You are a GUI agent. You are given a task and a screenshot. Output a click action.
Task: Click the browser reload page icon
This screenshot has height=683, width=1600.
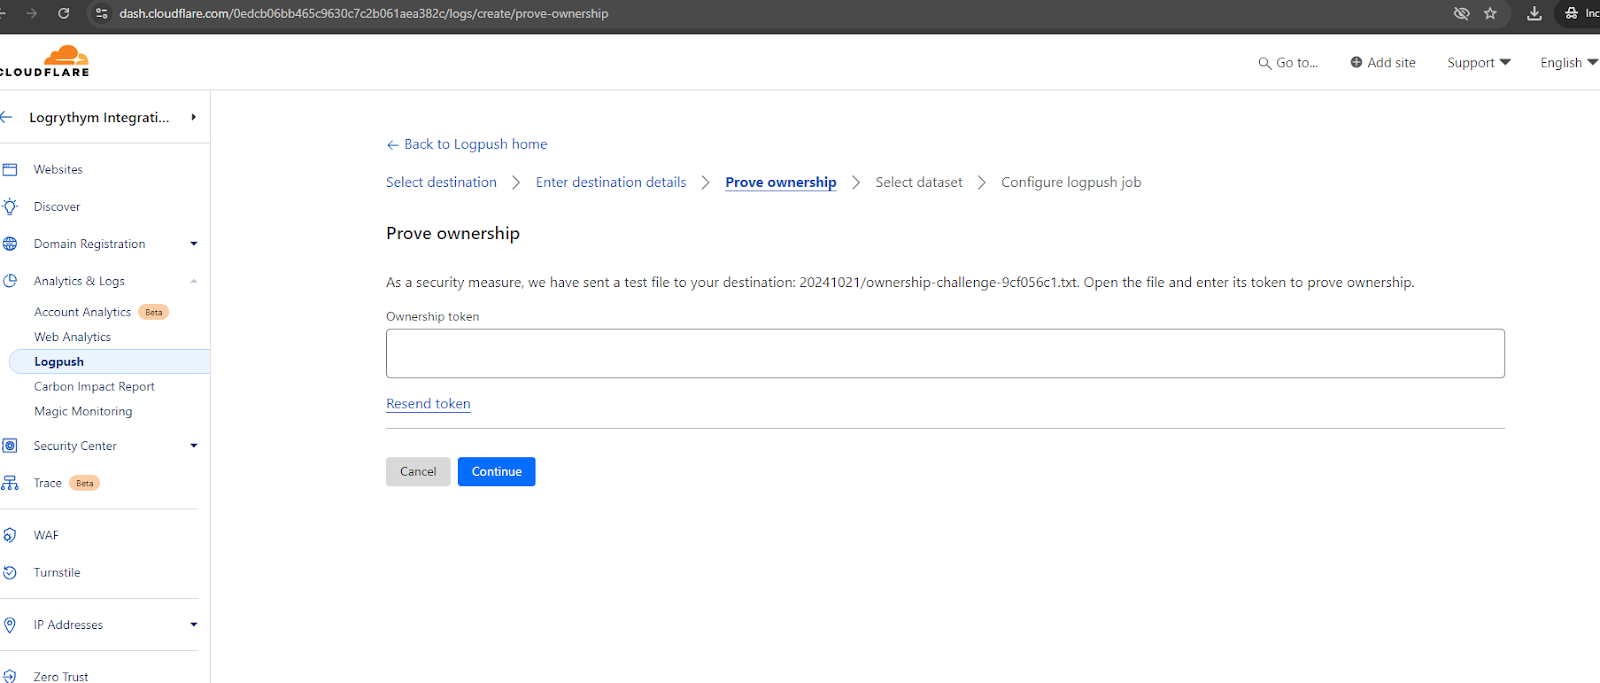64,13
